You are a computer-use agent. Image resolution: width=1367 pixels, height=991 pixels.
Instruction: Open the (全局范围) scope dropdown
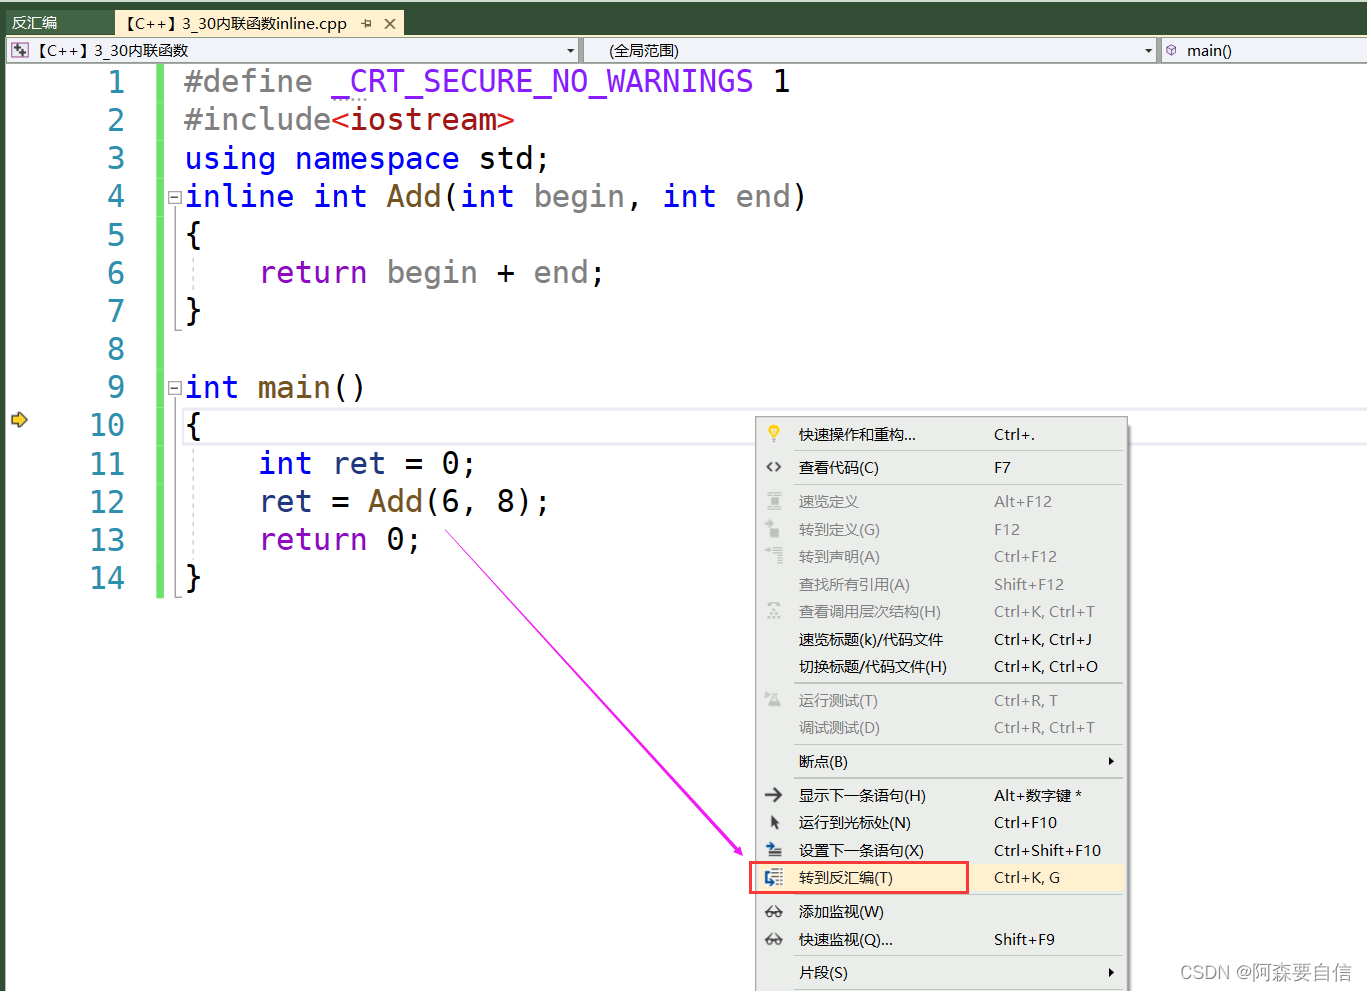point(870,50)
